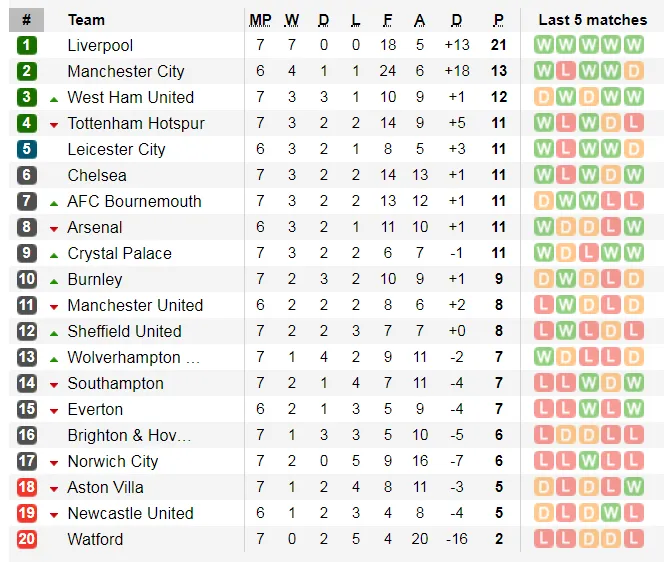Viewport: 664px width, 562px height.
Task: Click Watford's red position 20 badge
Action: (x=26, y=539)
